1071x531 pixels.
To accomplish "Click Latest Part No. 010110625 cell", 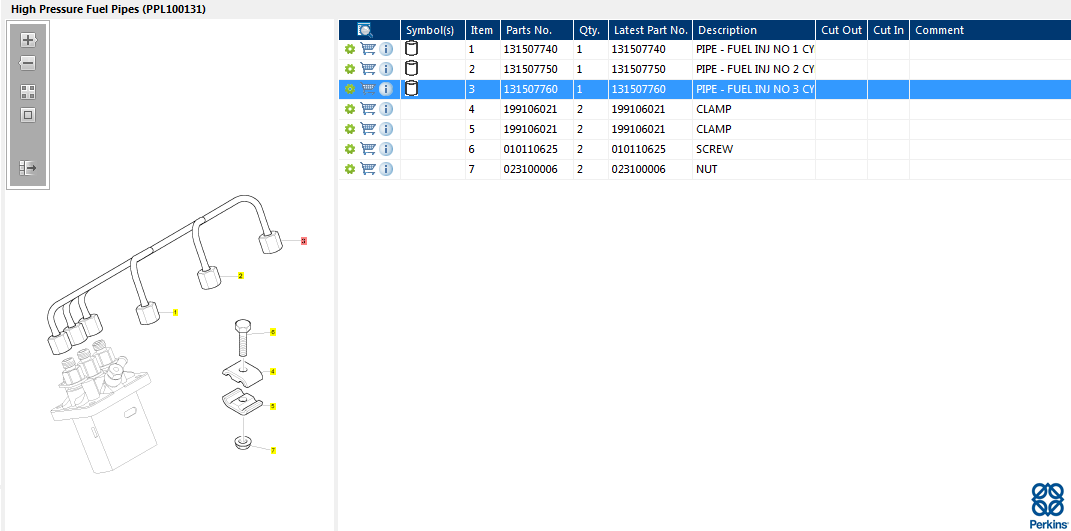I will point(650,149).
